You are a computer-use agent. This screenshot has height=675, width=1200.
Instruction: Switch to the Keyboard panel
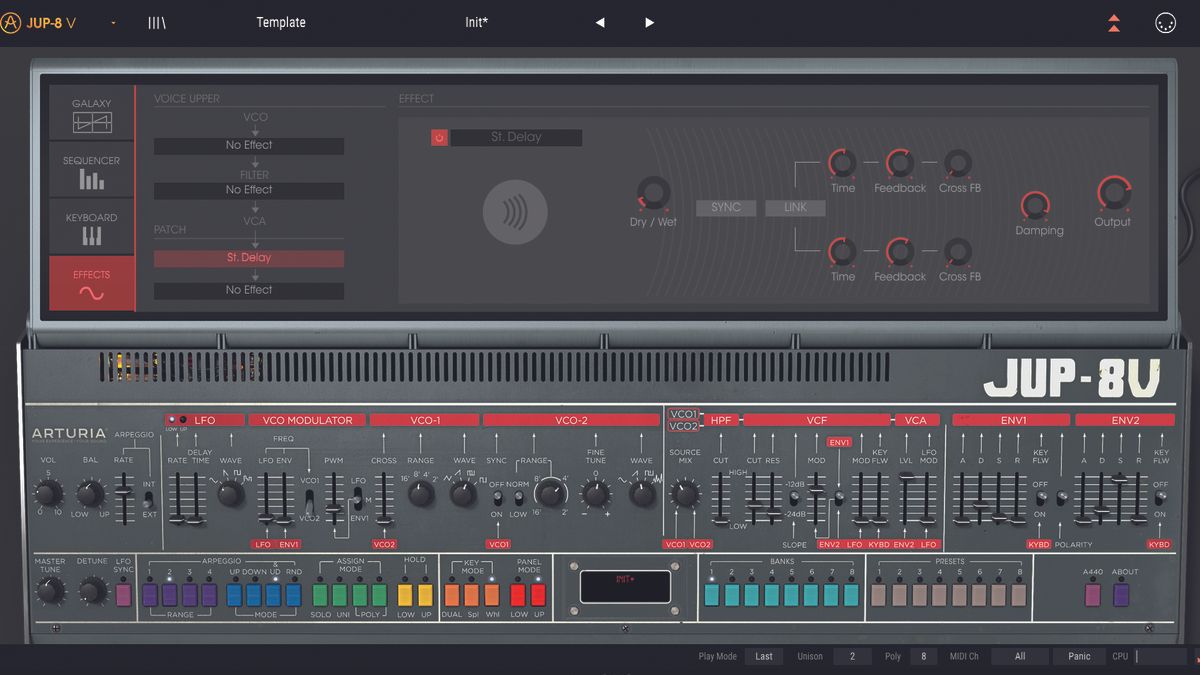click(91, 225)
